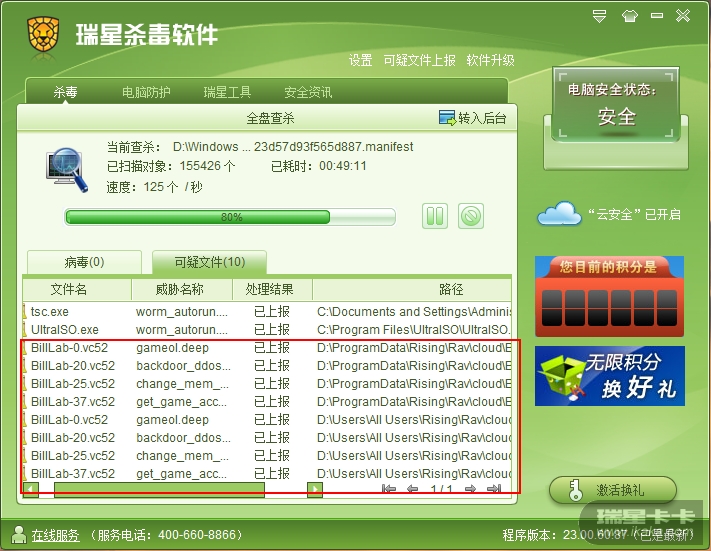This screenshot has height=551, width=711.
Task: Switch to the 瑞星工具 tab
Action: 227,92
